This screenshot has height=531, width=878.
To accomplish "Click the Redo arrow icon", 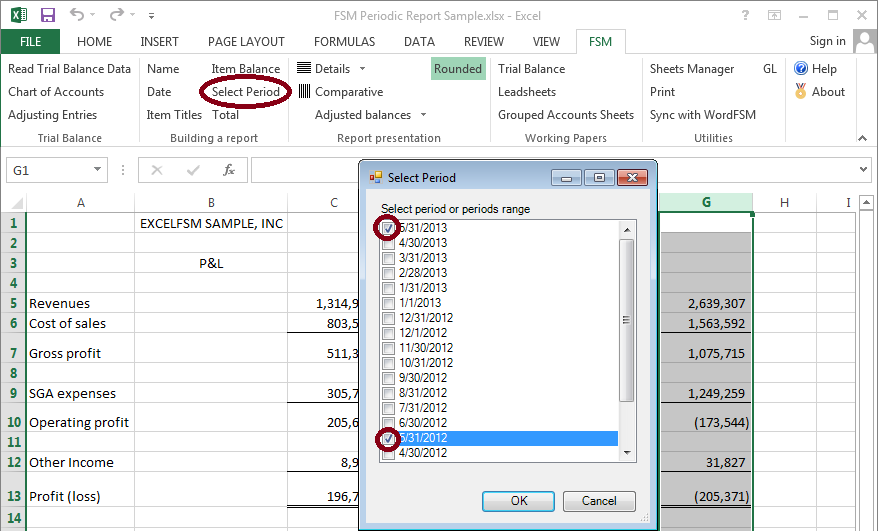I will tap(116, 15).
